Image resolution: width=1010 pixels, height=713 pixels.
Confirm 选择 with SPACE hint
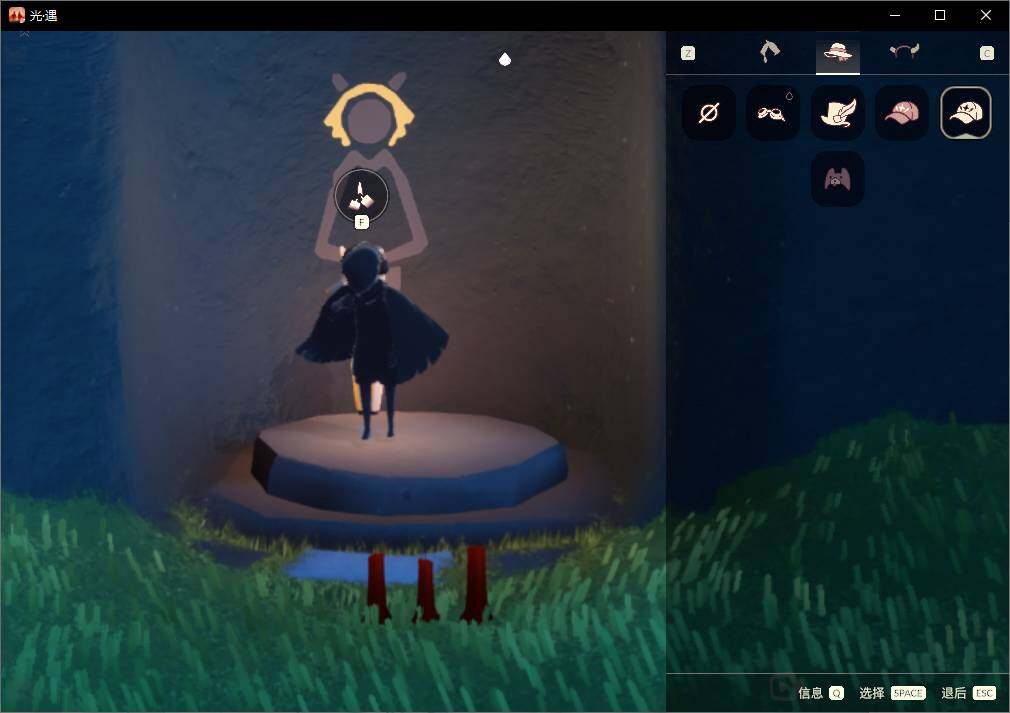(892, 693)
